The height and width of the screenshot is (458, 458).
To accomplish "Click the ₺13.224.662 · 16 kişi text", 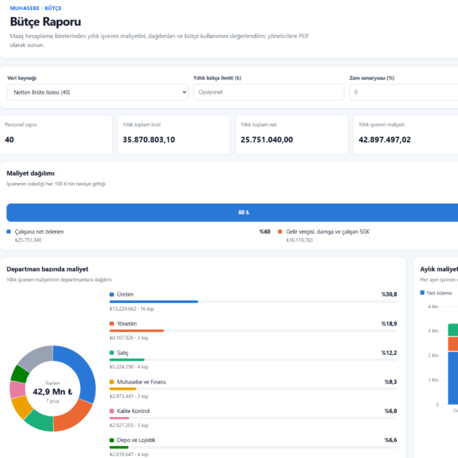I will click(132, 309).
